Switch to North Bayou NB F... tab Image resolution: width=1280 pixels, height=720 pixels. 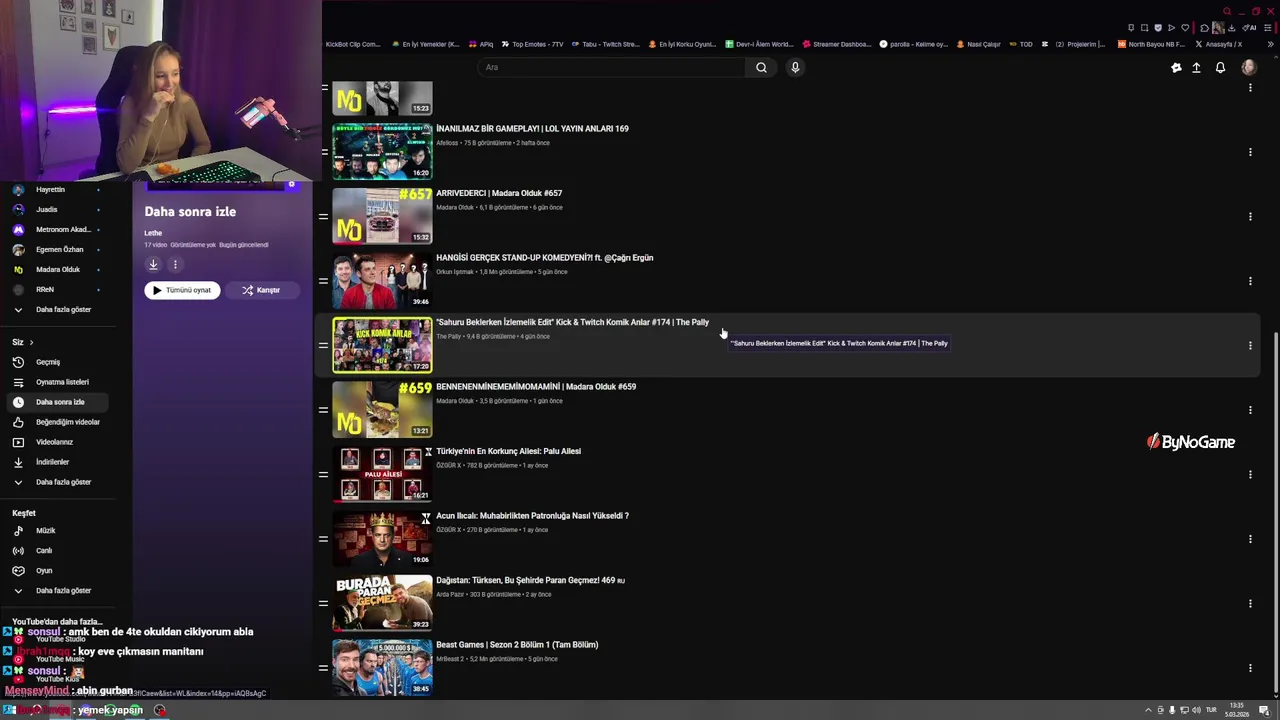pyautogui.click(x=1151, y=44)
